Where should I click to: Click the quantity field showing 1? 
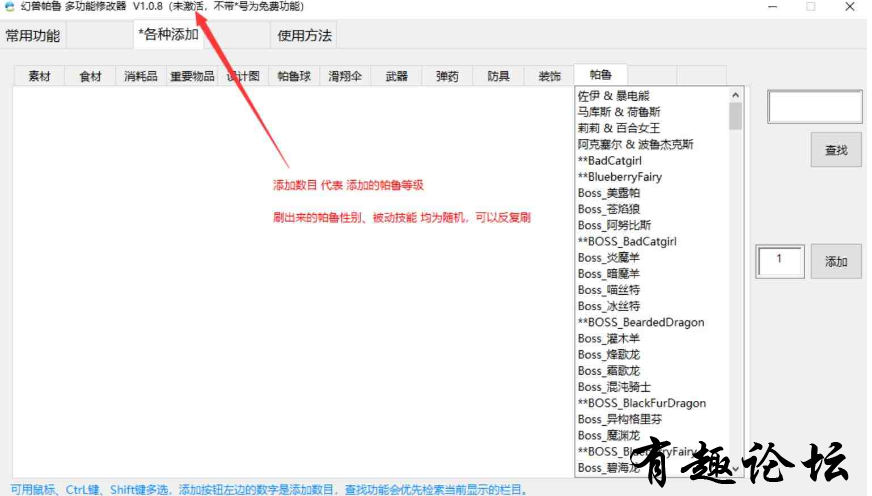780,261
